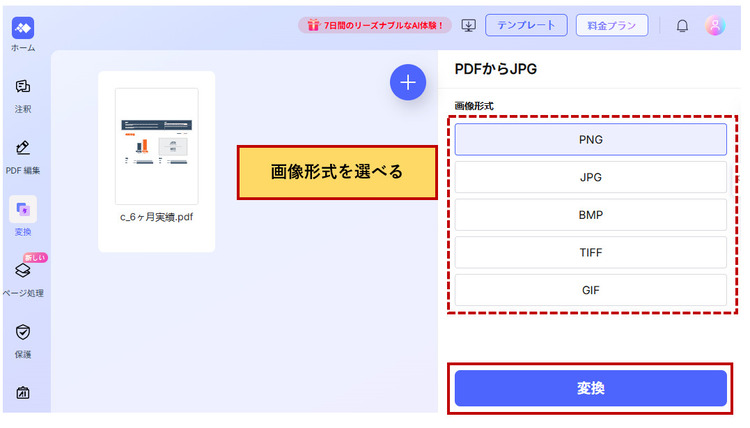Click the bottom sidebar chart clipboard icon
This screenshot has width=750, height=428.
click(x=22, y=393)
